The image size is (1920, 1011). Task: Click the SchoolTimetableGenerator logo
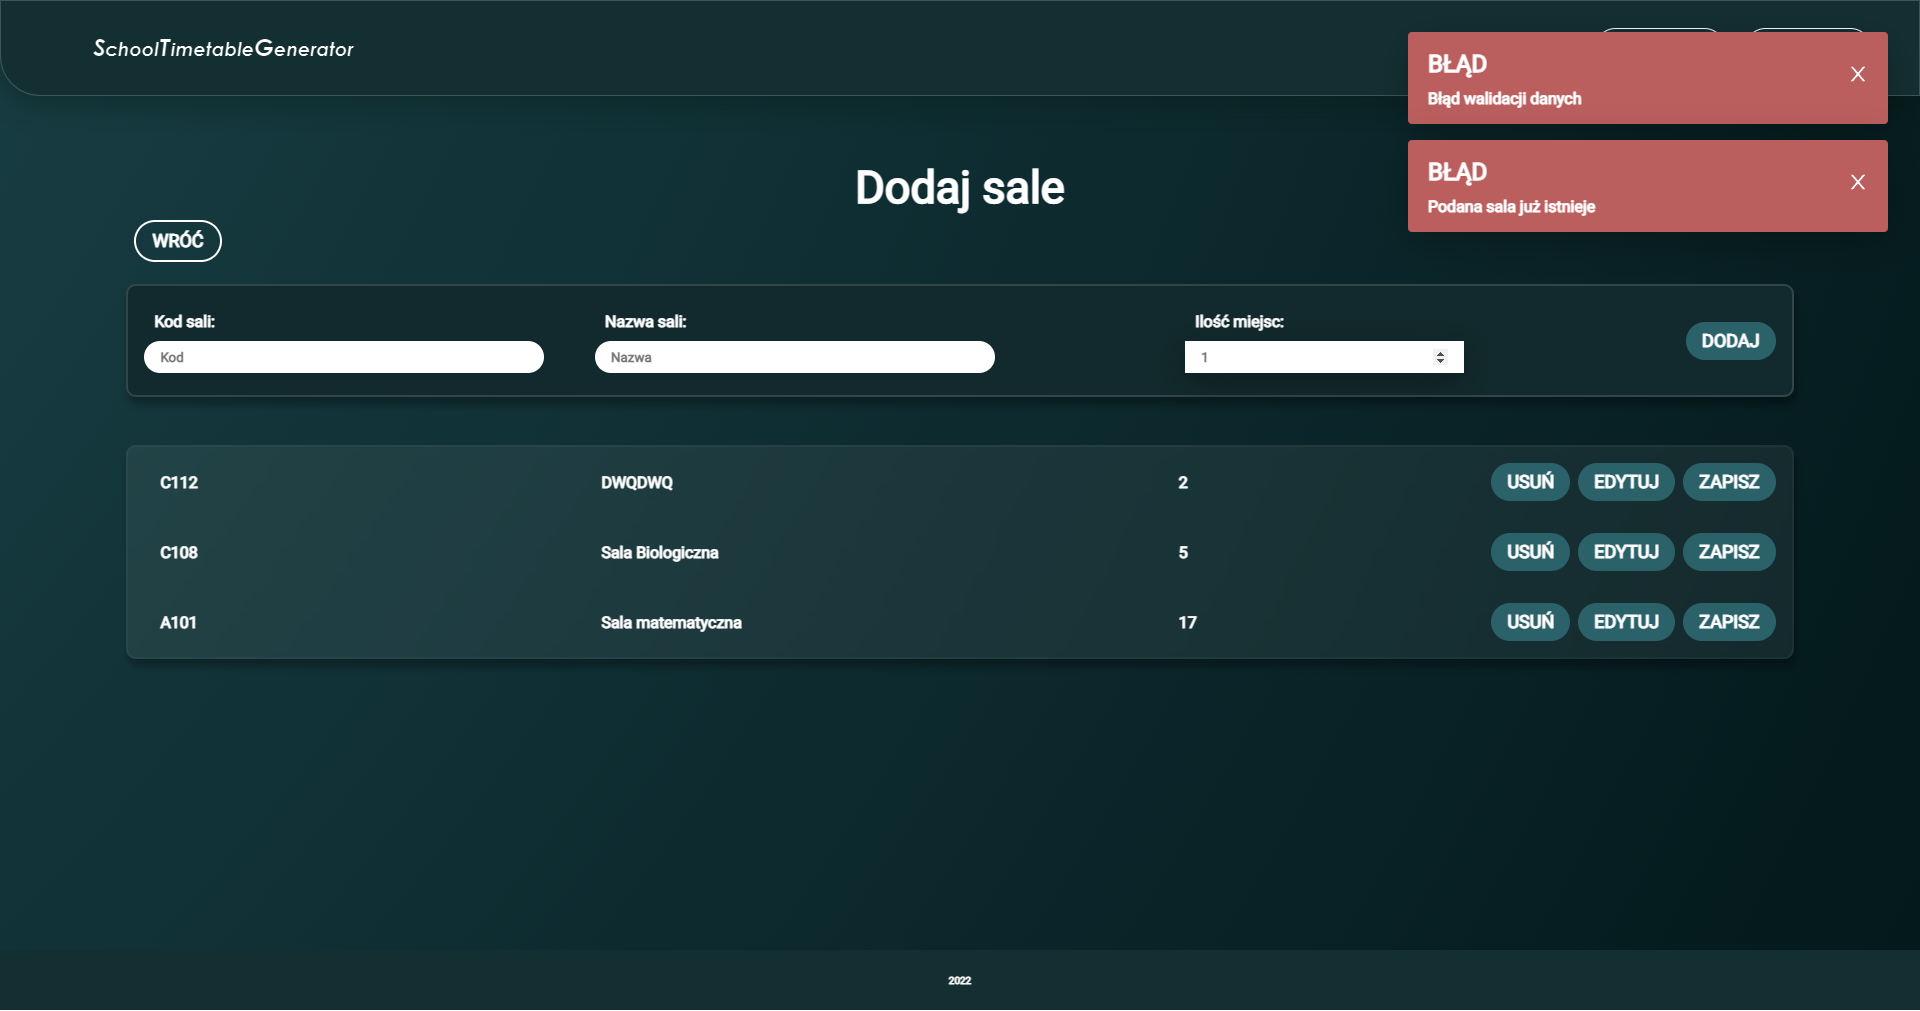point(223,48)
